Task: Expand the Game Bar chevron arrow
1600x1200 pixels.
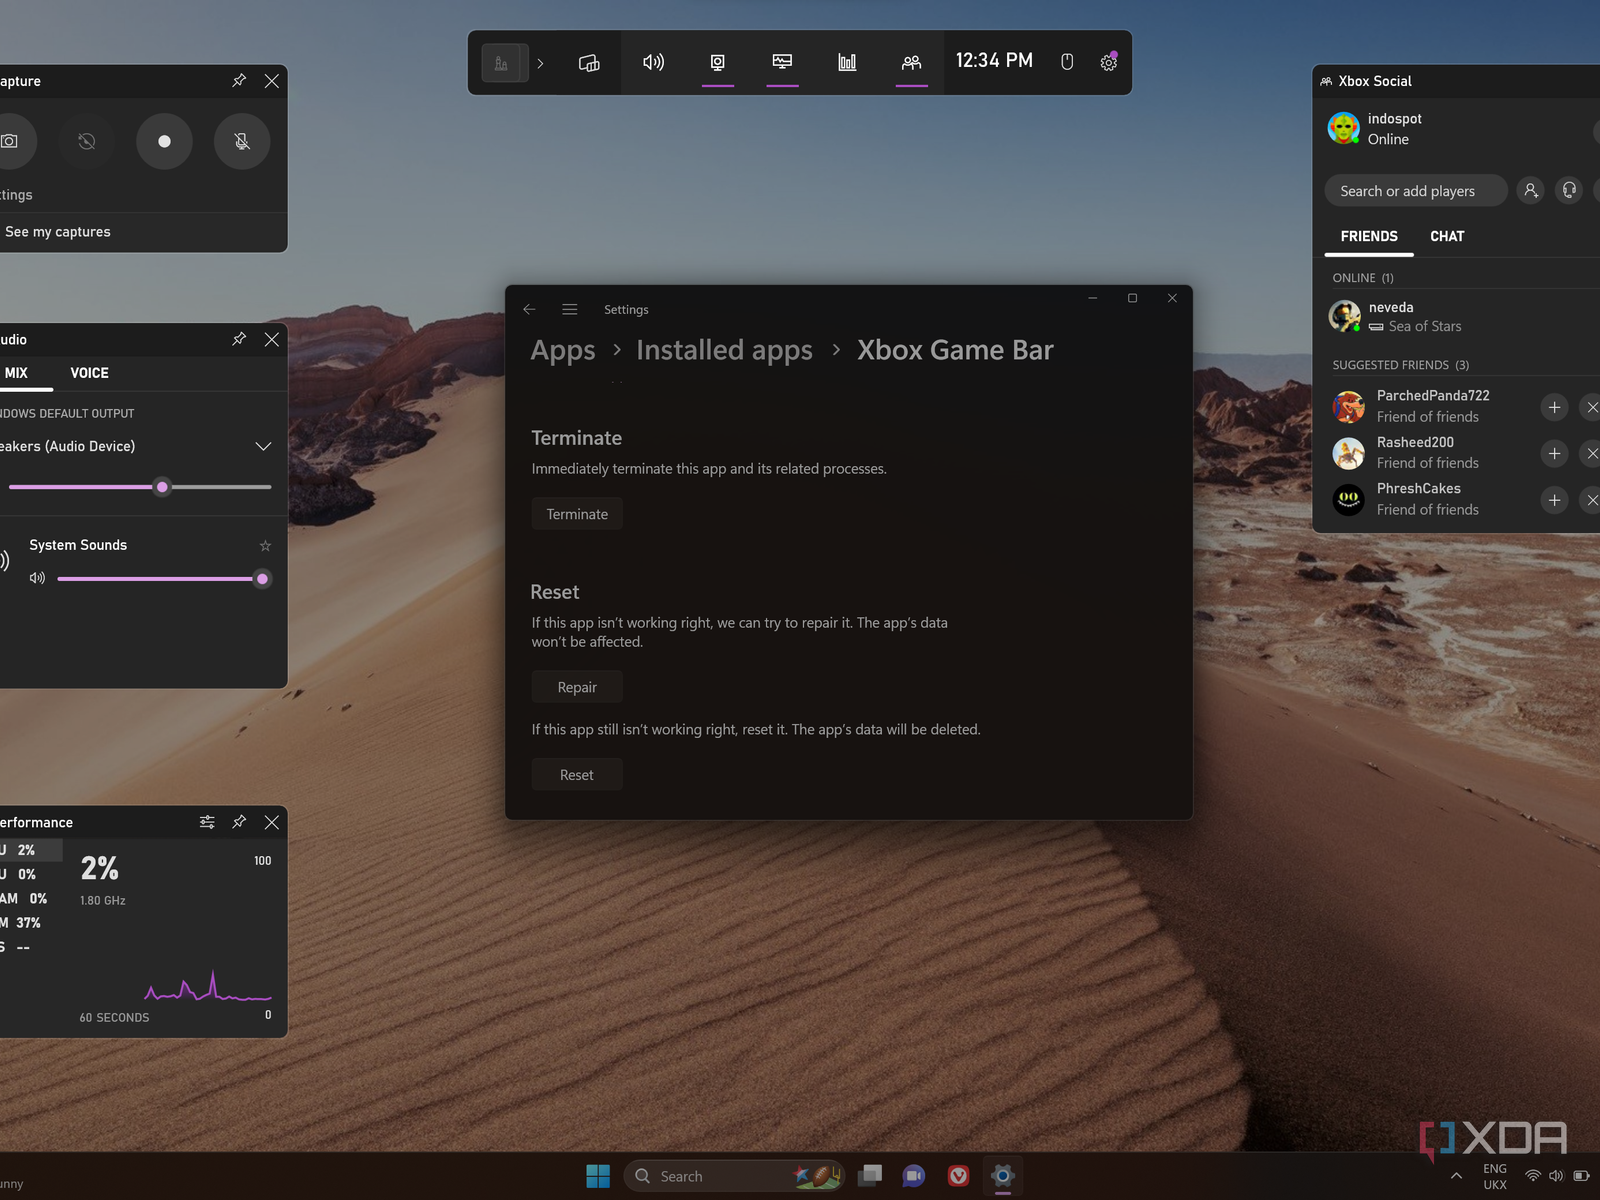Action: 540,64
